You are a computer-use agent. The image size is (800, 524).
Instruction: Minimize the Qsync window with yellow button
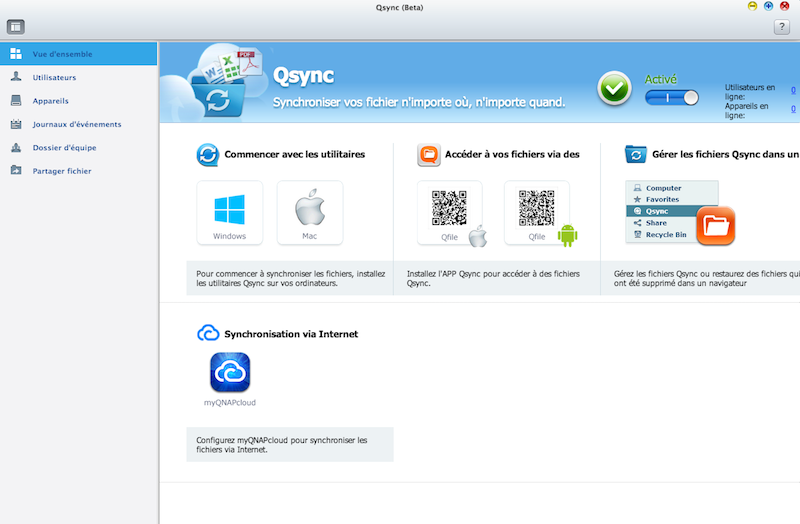tap(752, 6)
